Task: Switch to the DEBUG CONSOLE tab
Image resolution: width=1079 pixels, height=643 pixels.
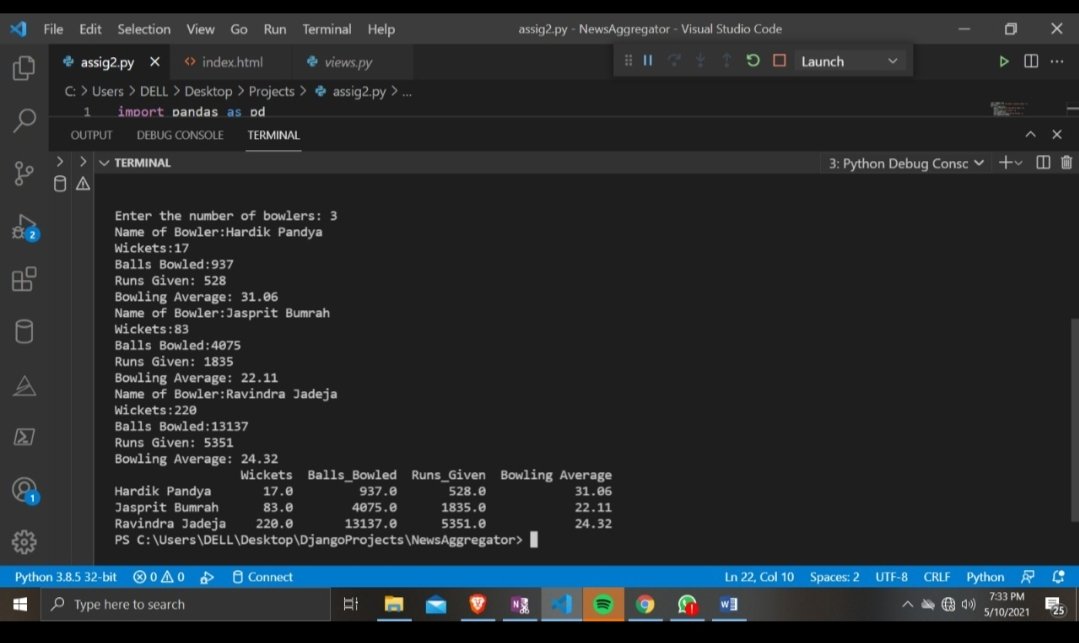Action: (x=180, y=135)
